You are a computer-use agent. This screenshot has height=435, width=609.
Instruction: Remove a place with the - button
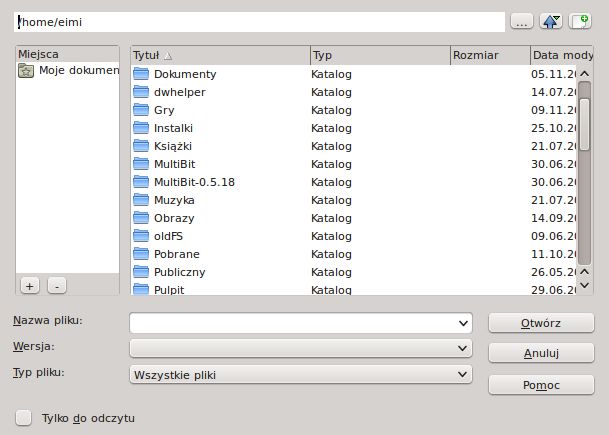coord(57,286)
